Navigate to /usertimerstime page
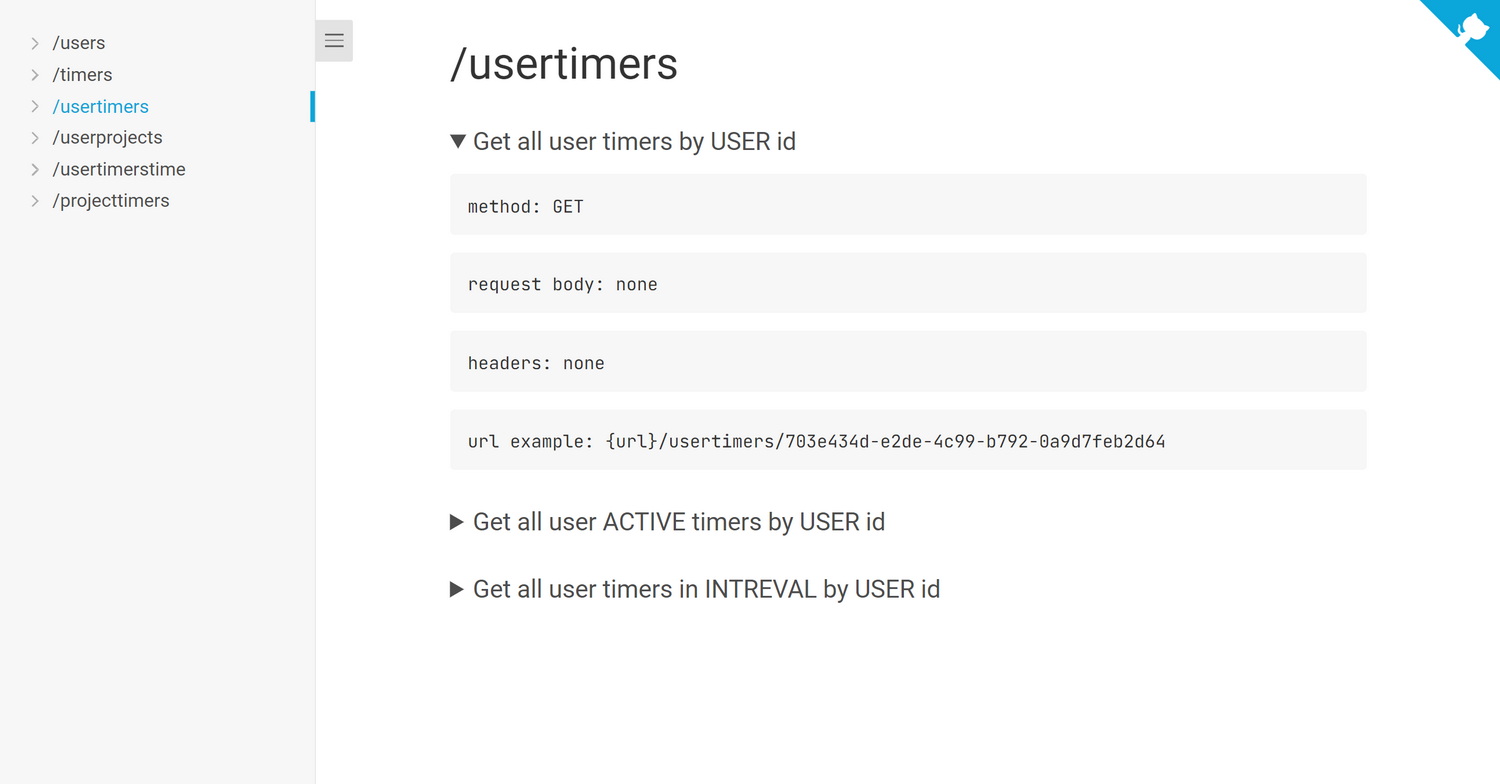The width and height of the screenshot is (1500, 784). 119,169
